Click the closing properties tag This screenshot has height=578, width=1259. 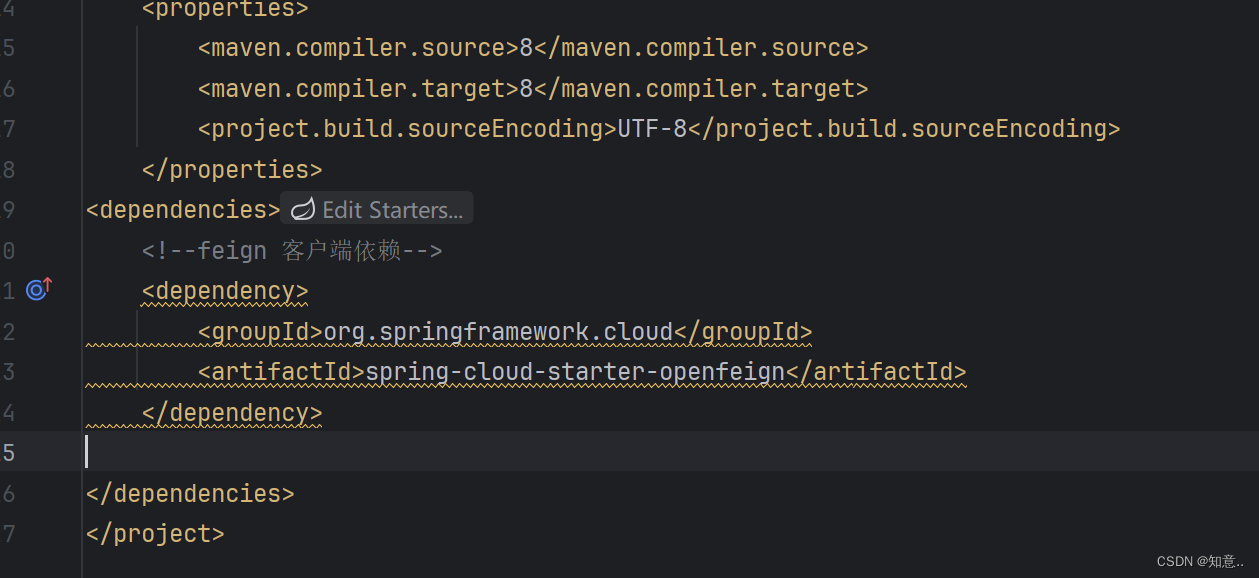231,169
